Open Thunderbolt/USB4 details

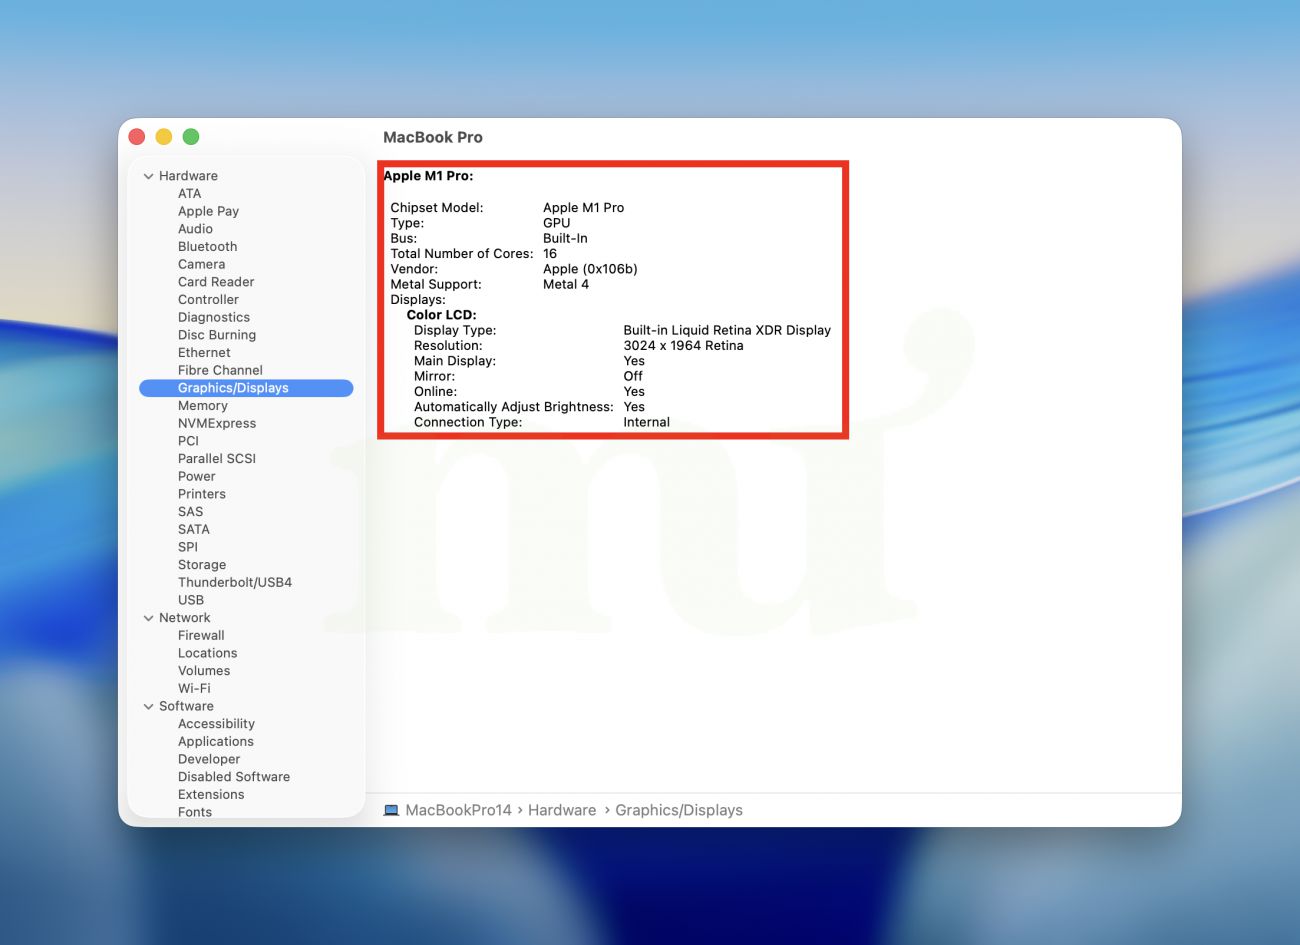(x=235, y=582)
